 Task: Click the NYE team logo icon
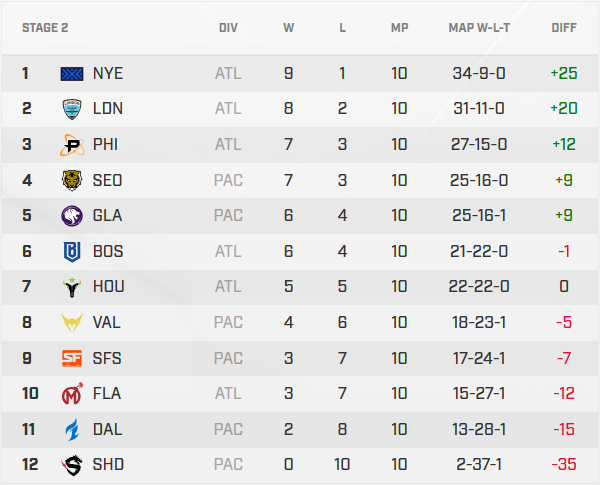[73, 73]
